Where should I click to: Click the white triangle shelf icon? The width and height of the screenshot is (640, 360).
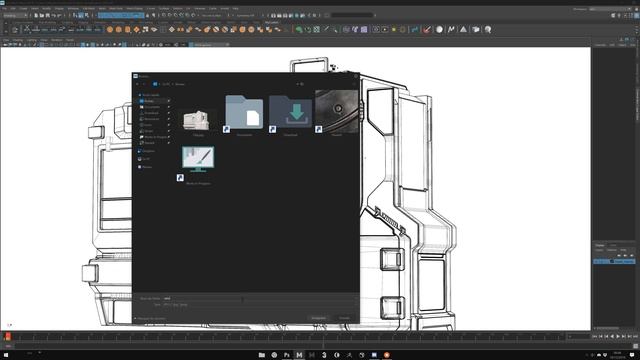coord(463,29)
